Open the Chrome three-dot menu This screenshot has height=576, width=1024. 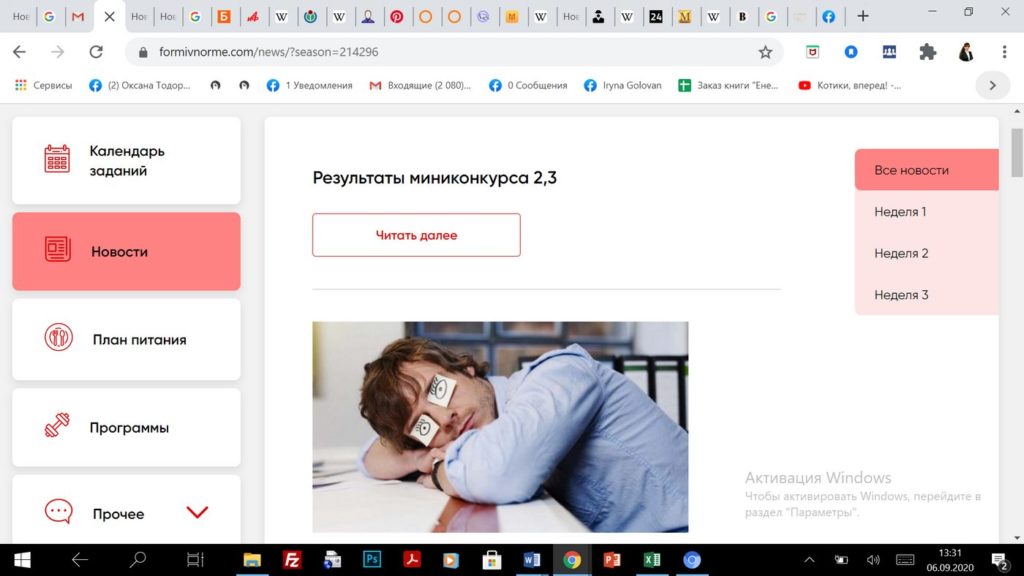coord(1004,52)
